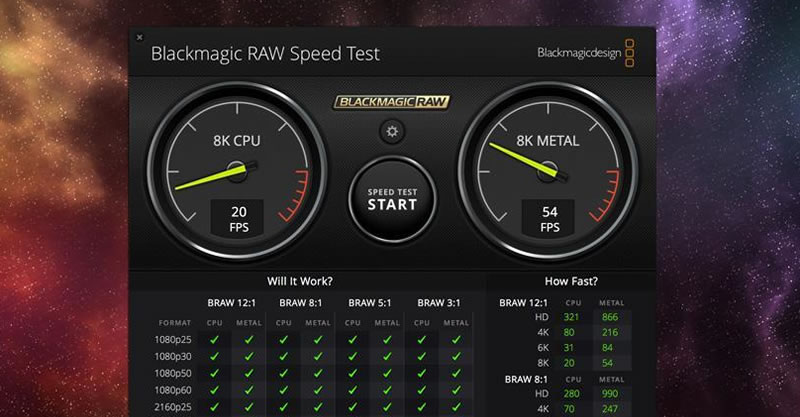This screenshot has height=417, width=800.
Task: Click the Blackmagic RAW Speed Test title
Action: (x=265, y=54)
